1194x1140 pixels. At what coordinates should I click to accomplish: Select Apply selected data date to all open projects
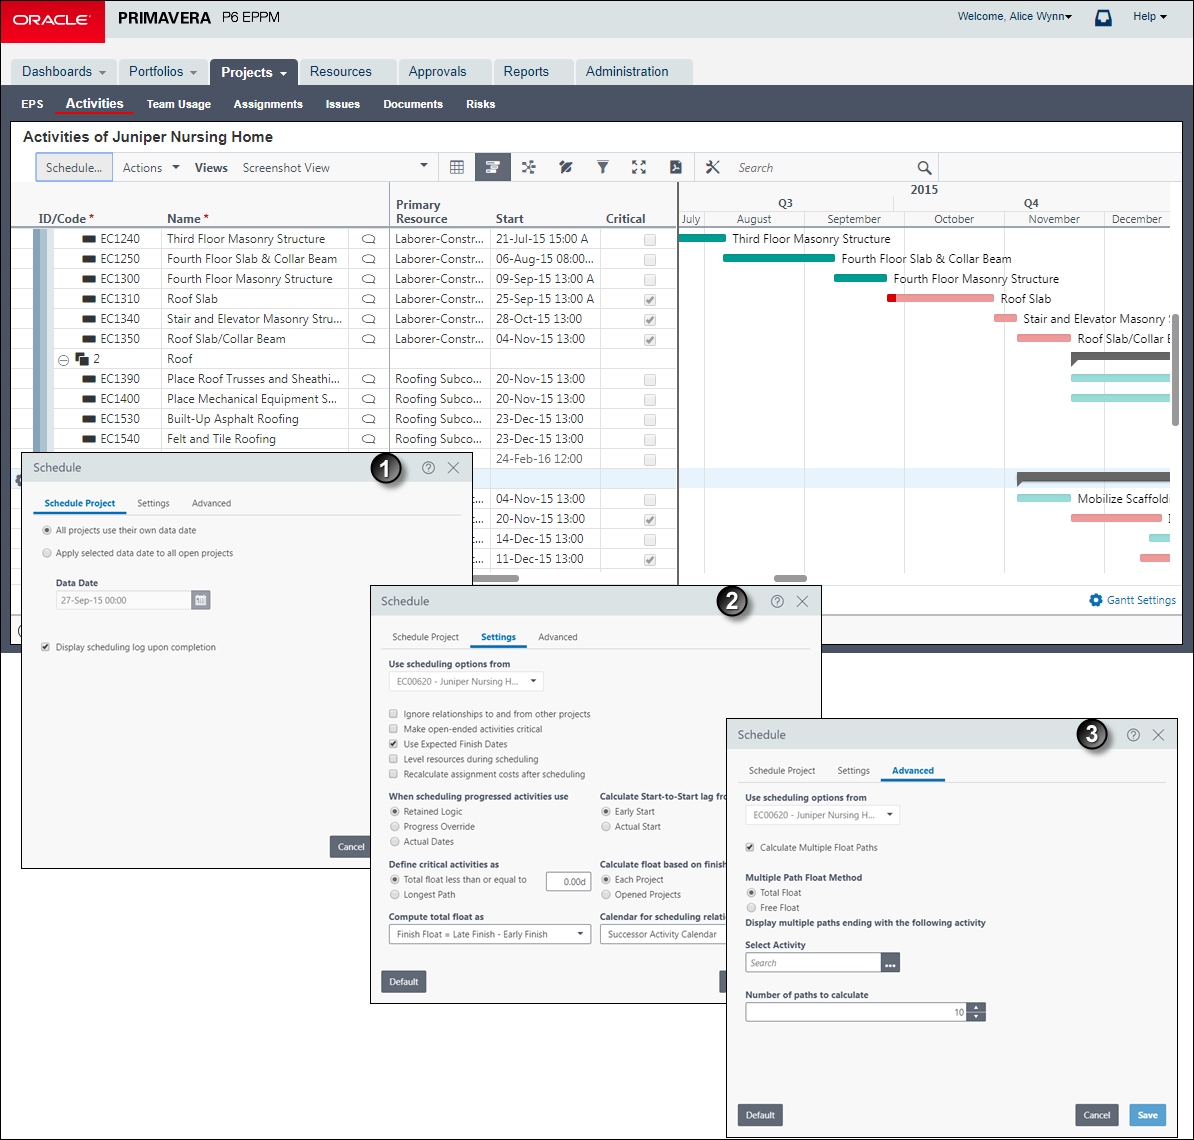click(47, 553)
